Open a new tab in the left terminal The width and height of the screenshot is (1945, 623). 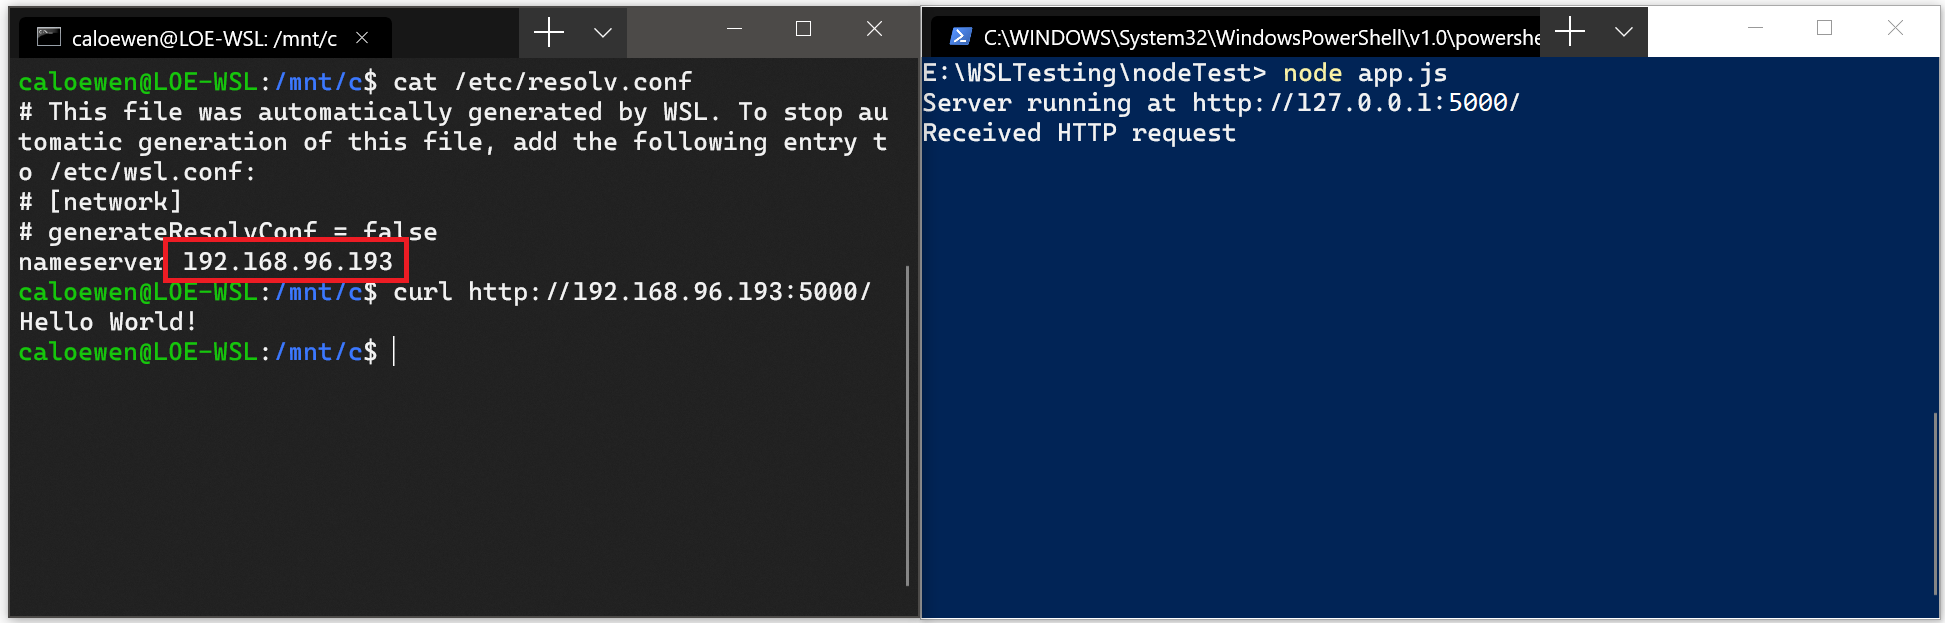[x=548, y=33]
